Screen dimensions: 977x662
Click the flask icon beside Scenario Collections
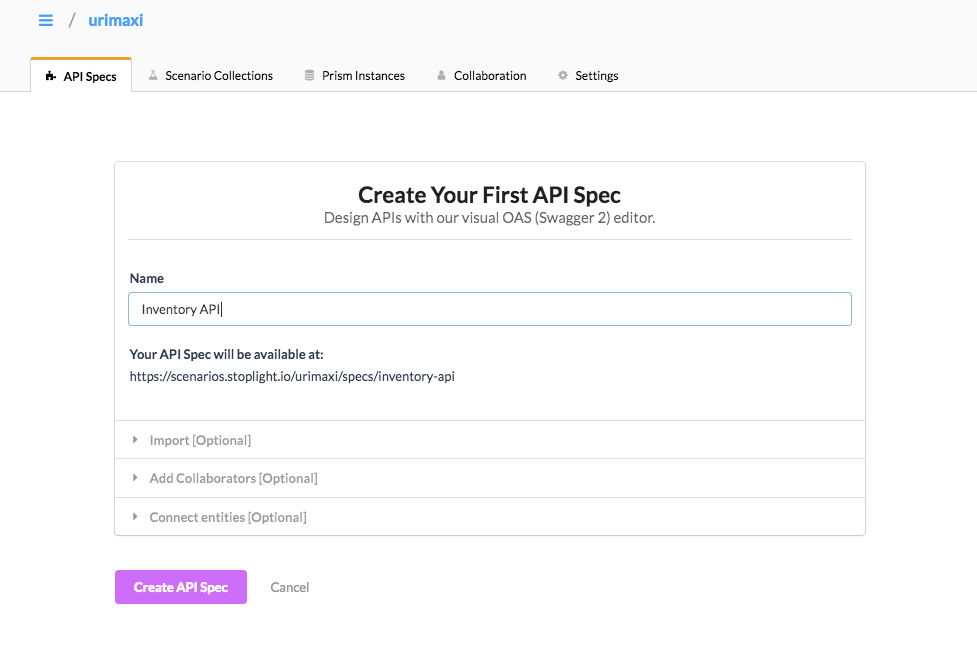(153, 75)
